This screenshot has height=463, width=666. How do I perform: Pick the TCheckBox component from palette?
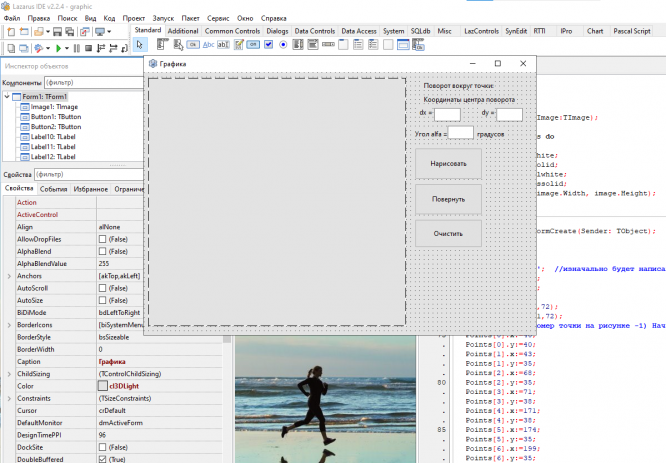tap(268, 45)
